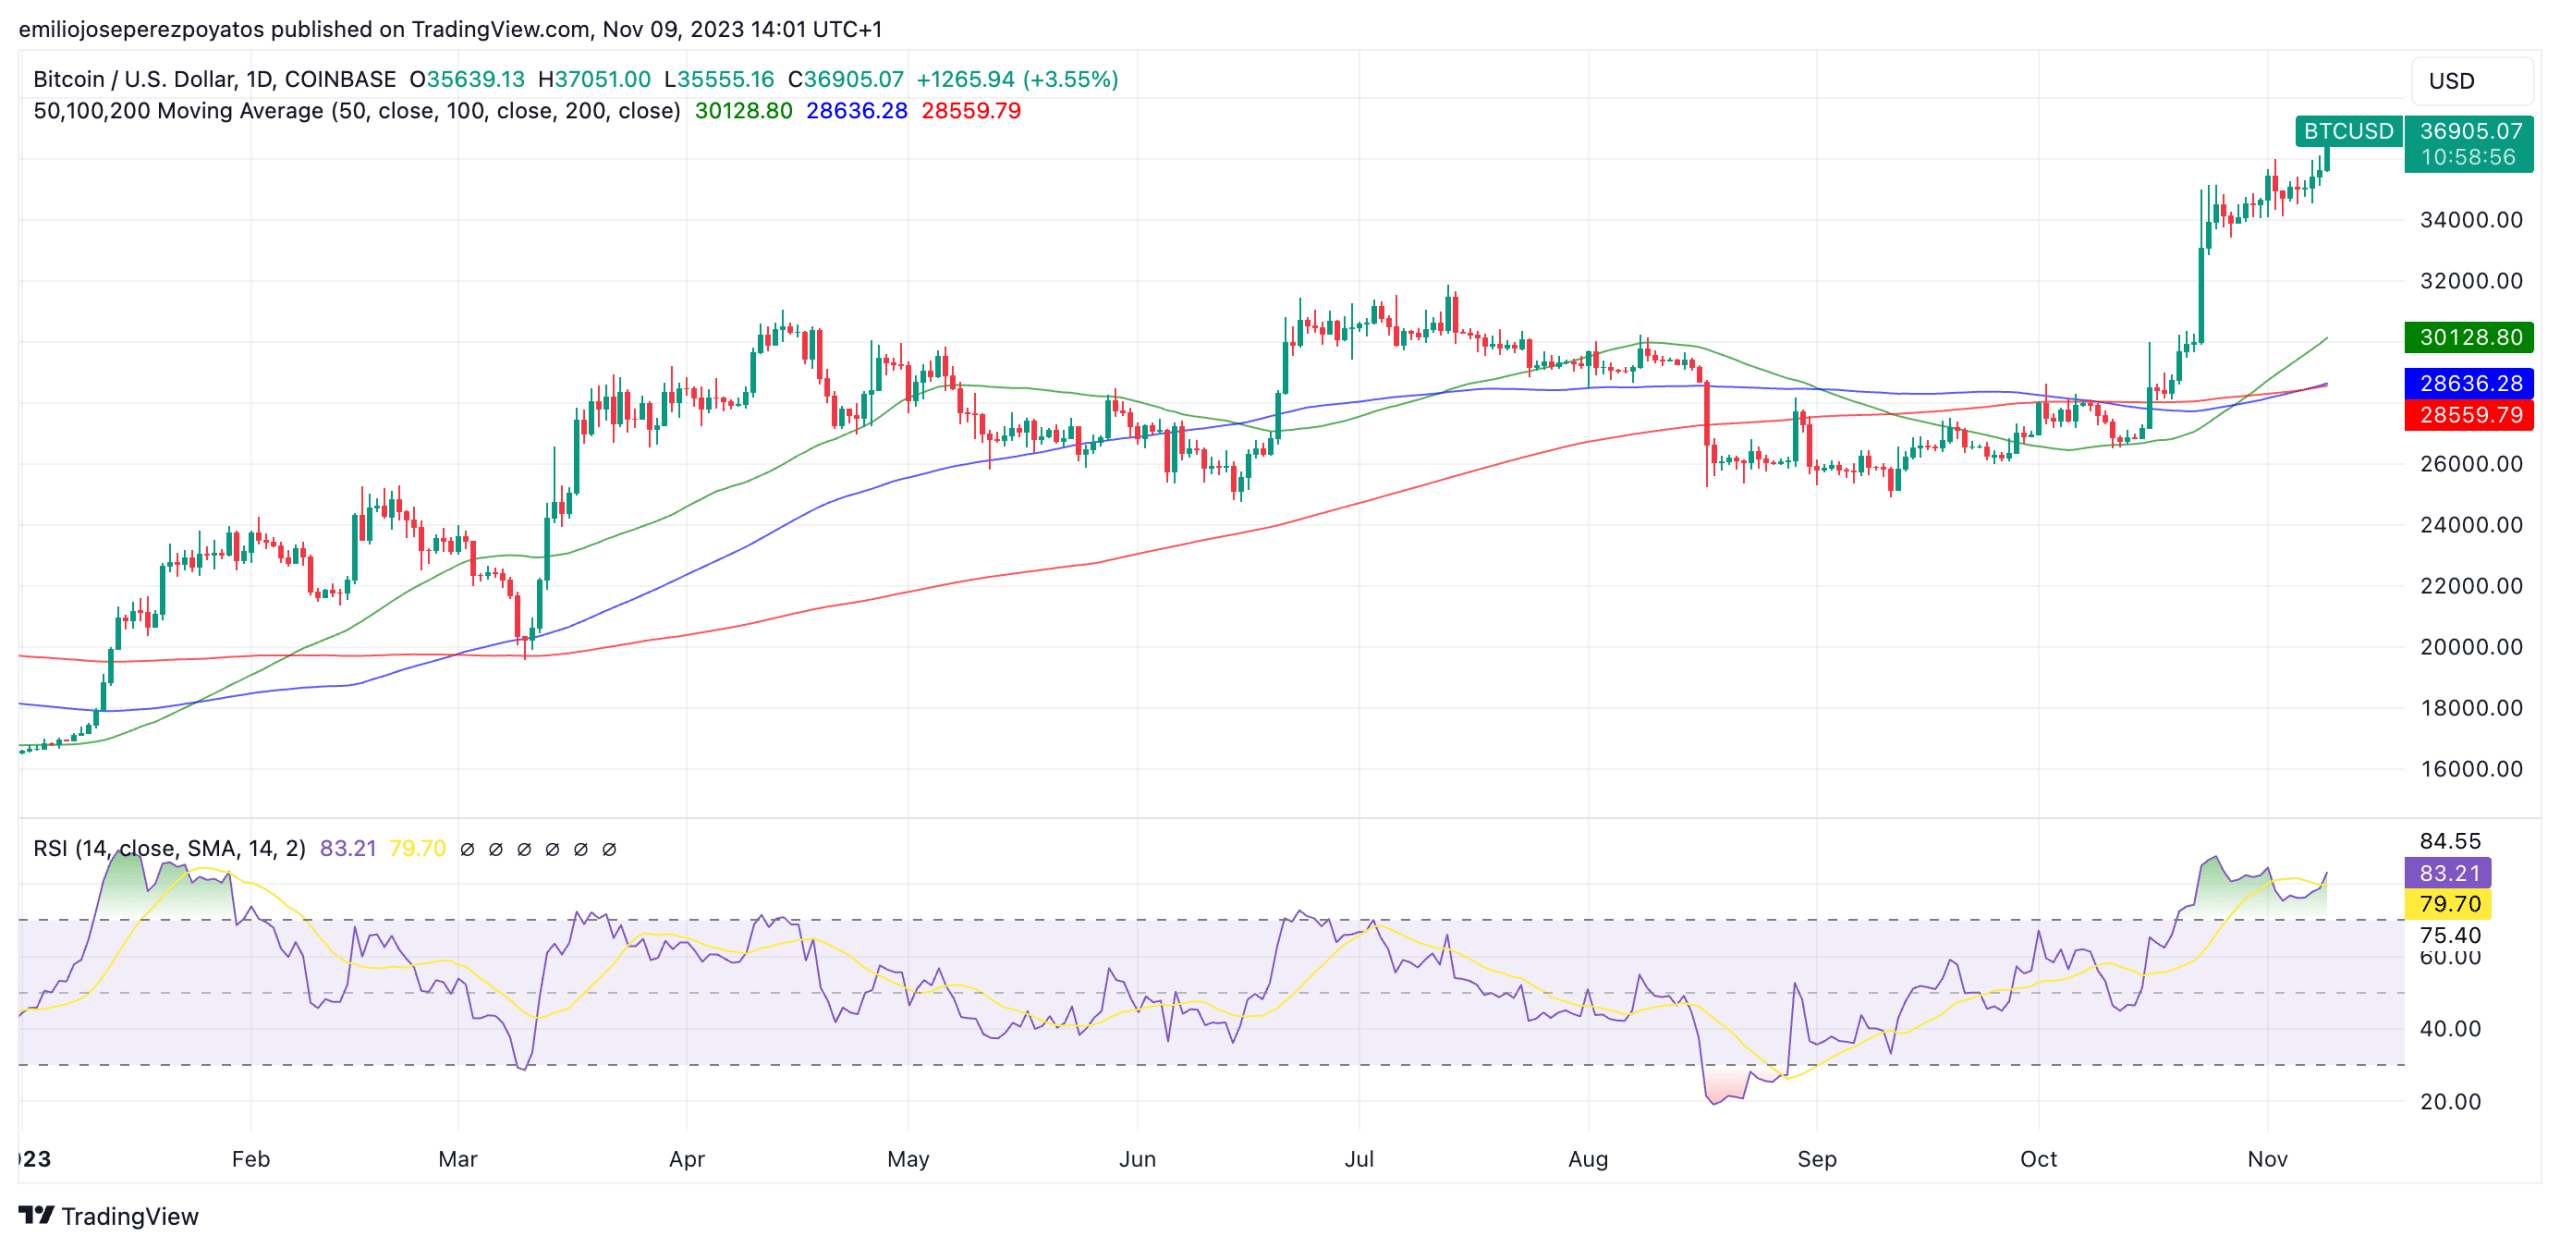2560x1248 pixels.
Task: Click the yellow 79.70 RSI axis tag
Action: (2447, 904)
